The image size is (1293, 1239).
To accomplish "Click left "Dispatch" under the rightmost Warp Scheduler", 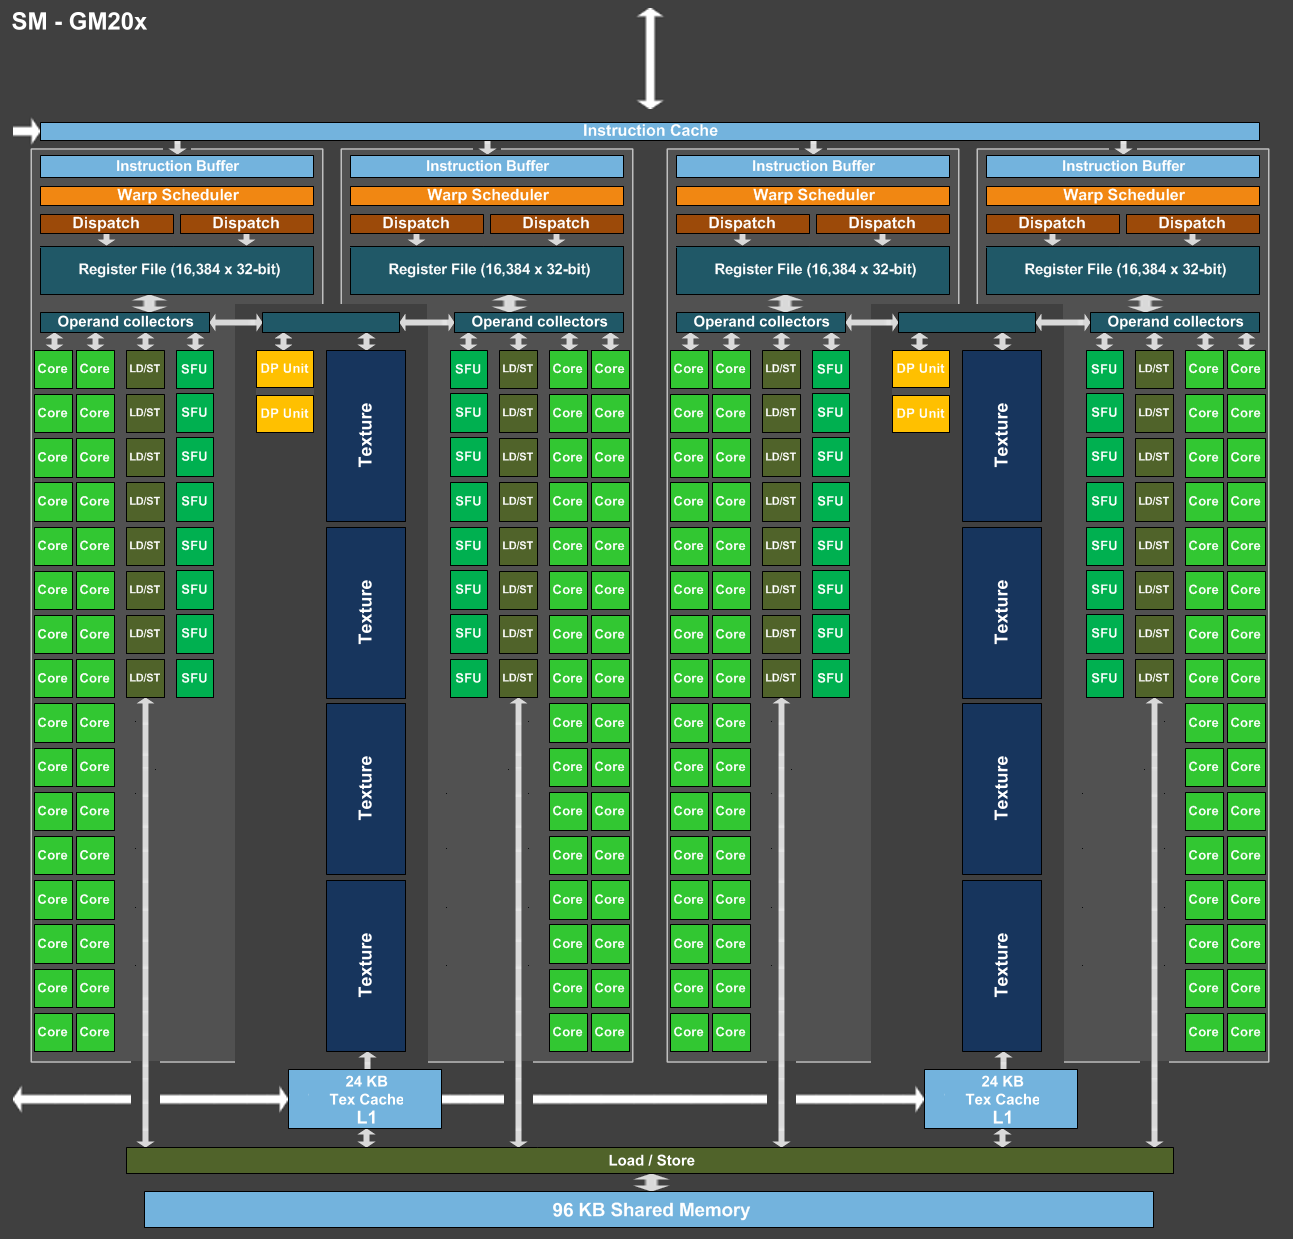I will [x=1053, y=224].
